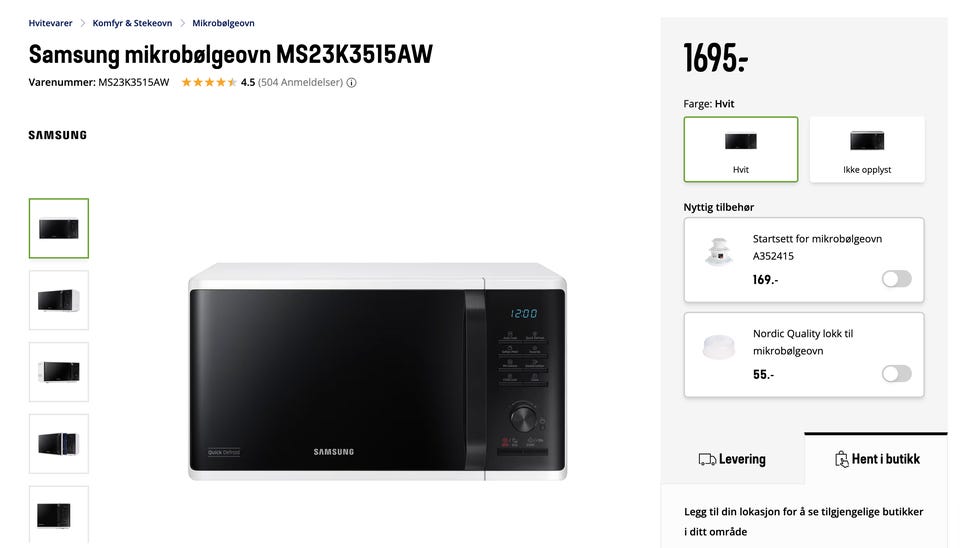Select the fourth thumbnail with open-door view
The image size is (960, 548).
click(x=59, y=444)
